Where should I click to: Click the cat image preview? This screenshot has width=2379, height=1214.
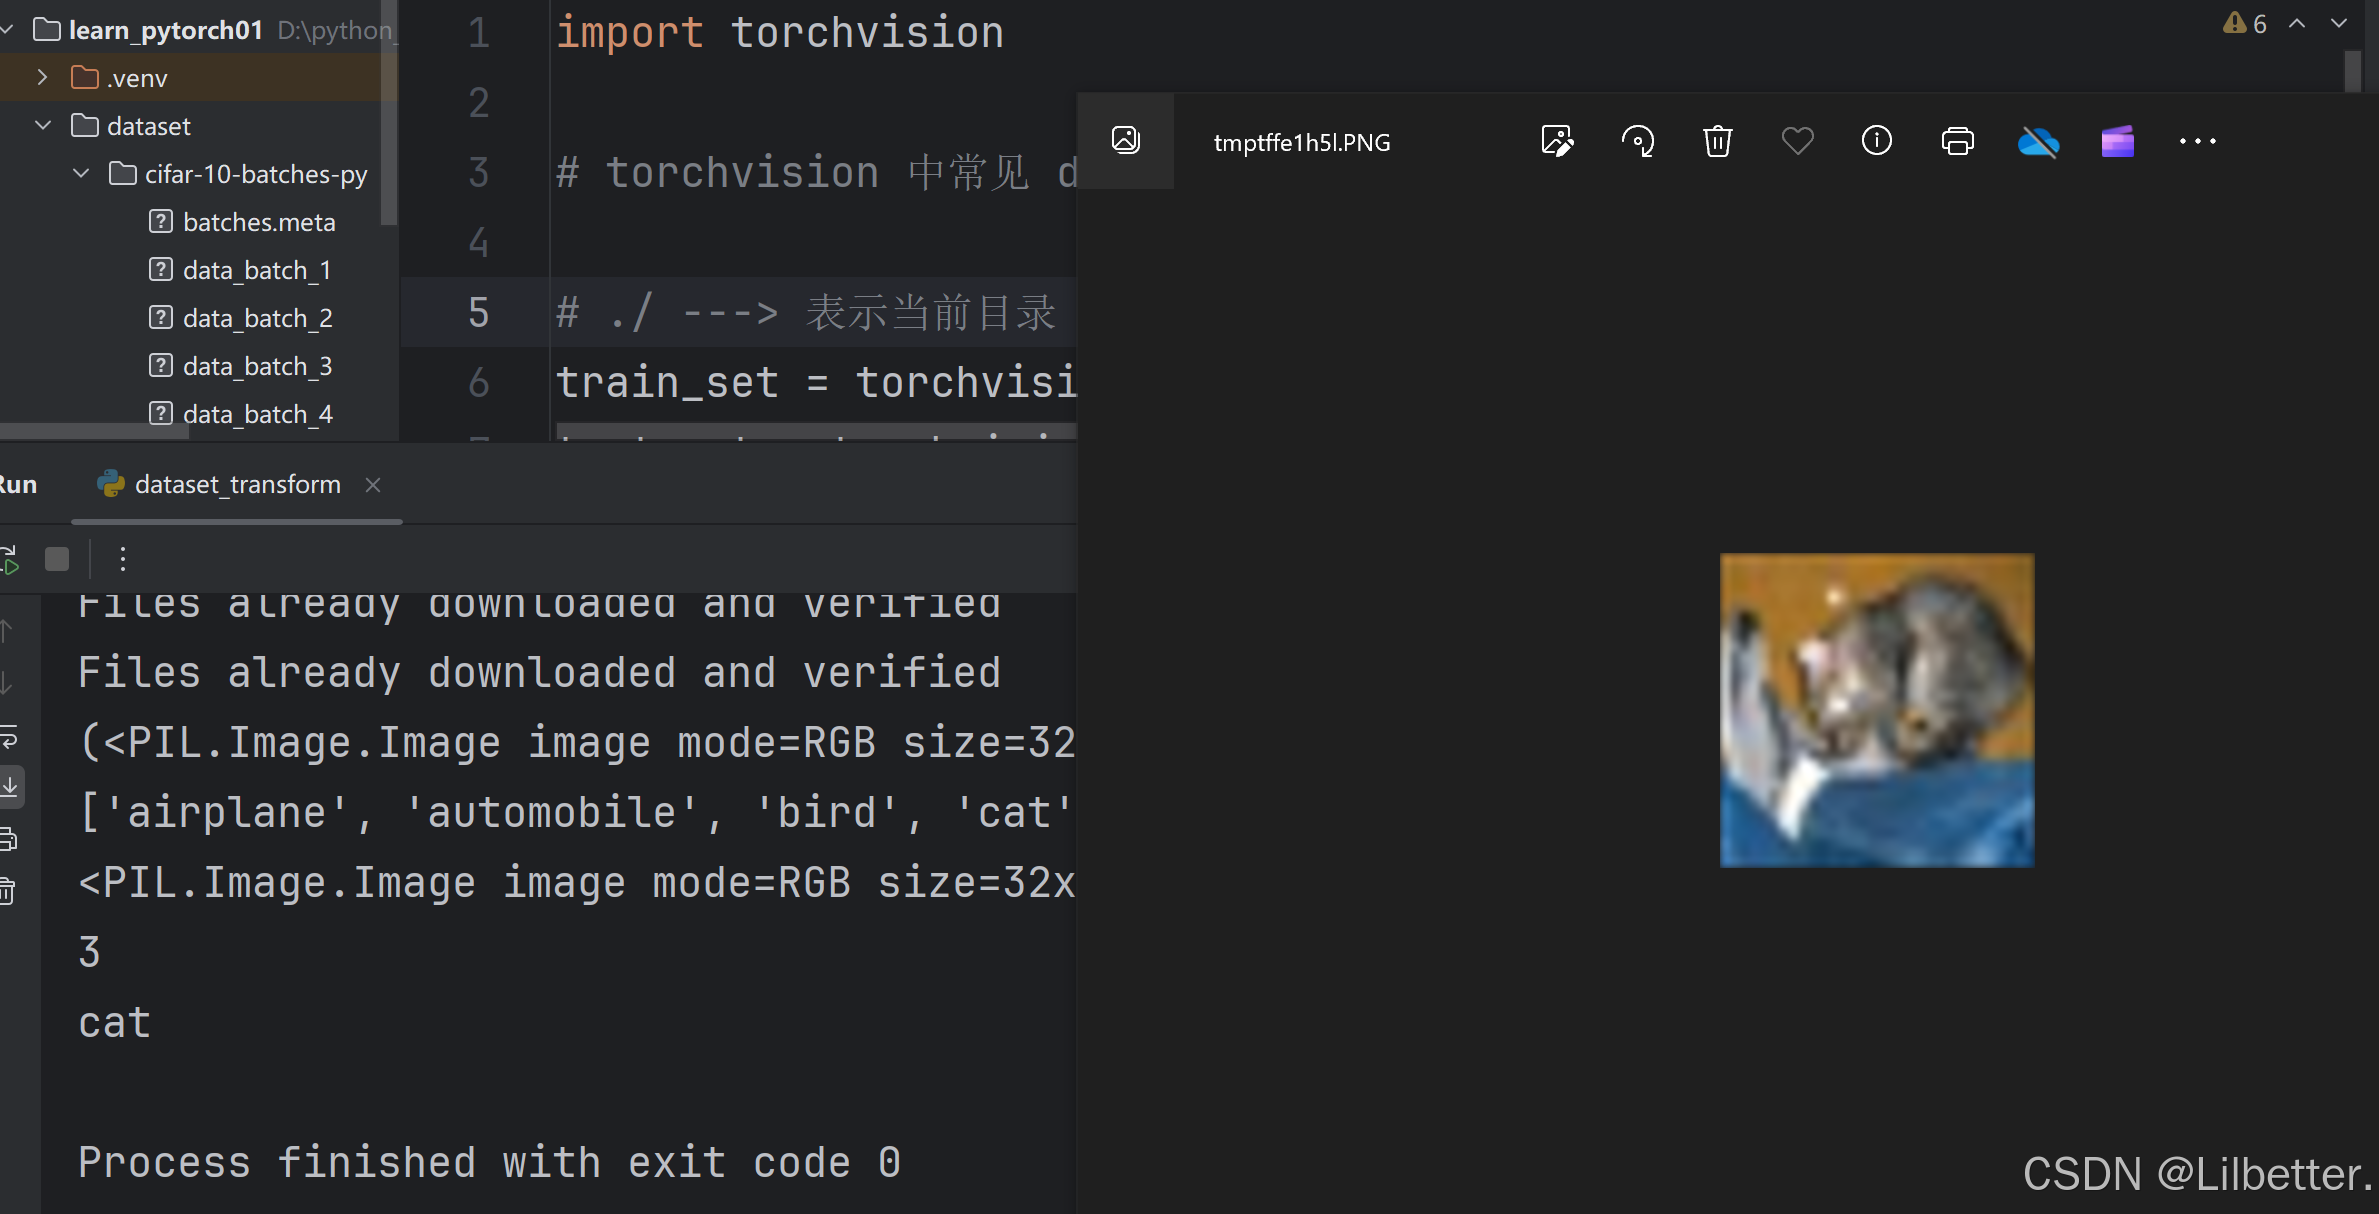click(1876, 710)
